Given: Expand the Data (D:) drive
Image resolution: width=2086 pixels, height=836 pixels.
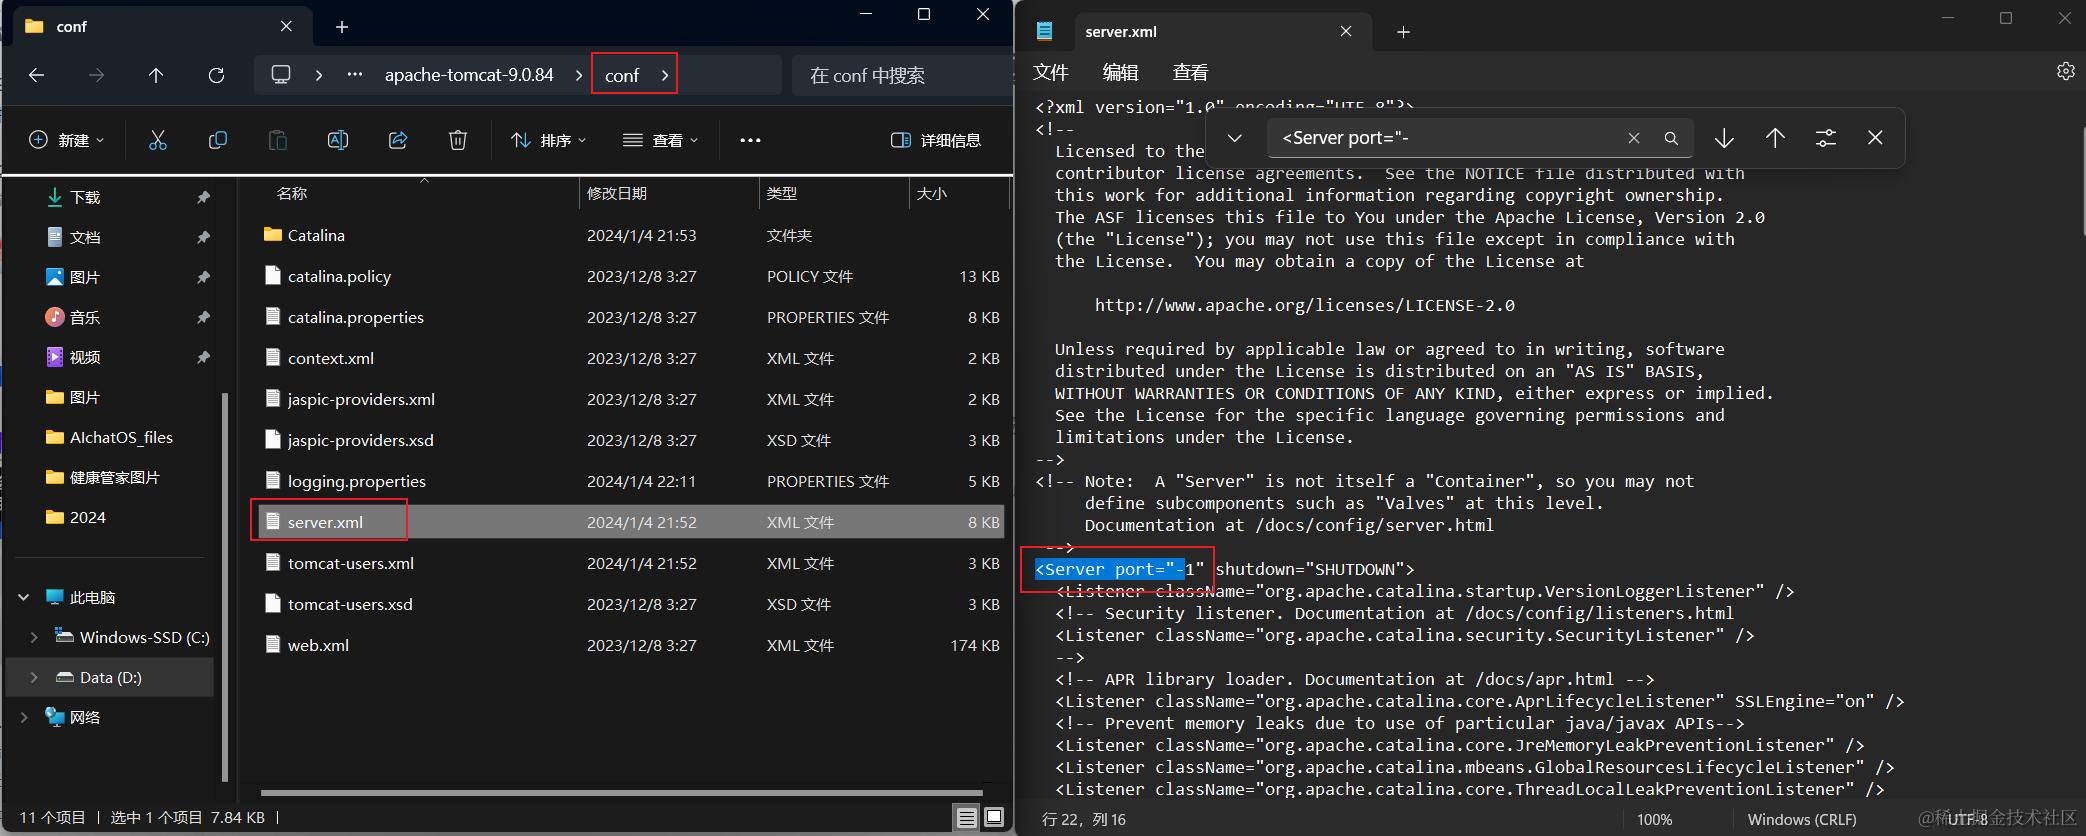Looking at the screenshot, I should coord(34,677).
